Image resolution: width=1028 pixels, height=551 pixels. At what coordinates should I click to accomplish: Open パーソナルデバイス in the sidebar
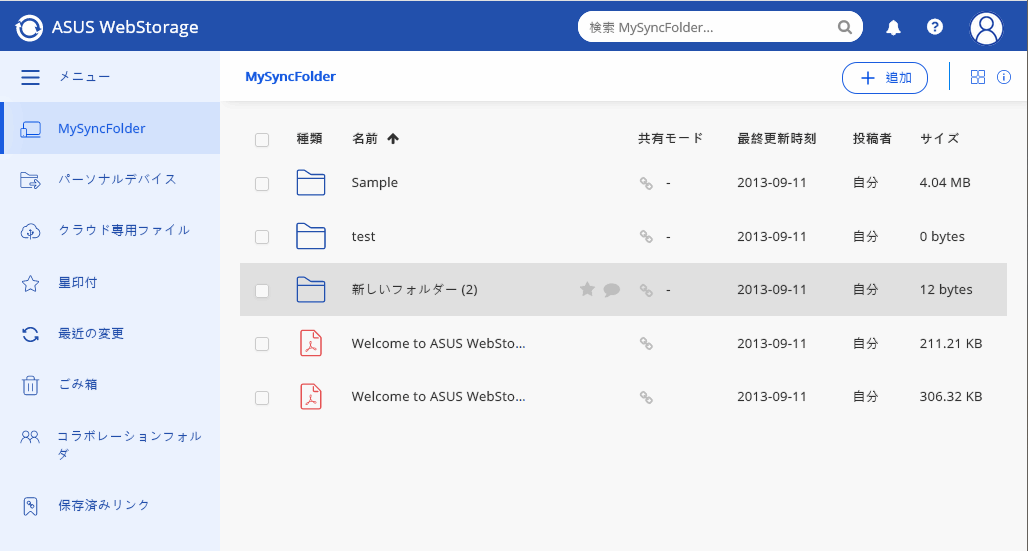coord(110,179)
